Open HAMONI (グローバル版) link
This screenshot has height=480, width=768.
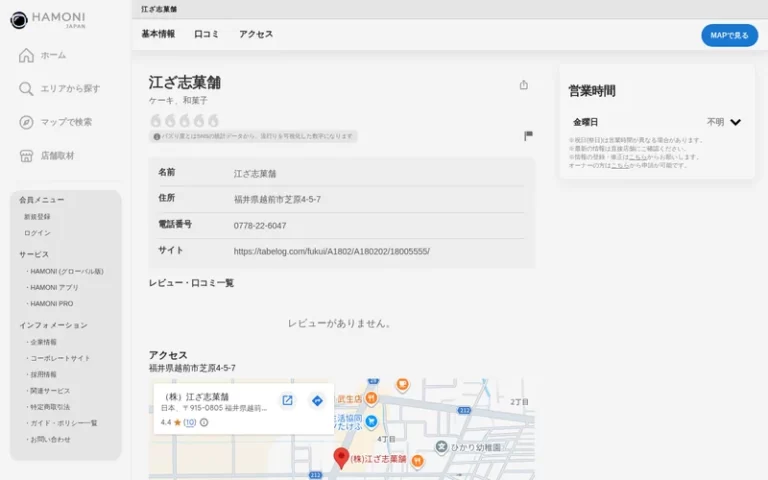[x=67, y=271]
